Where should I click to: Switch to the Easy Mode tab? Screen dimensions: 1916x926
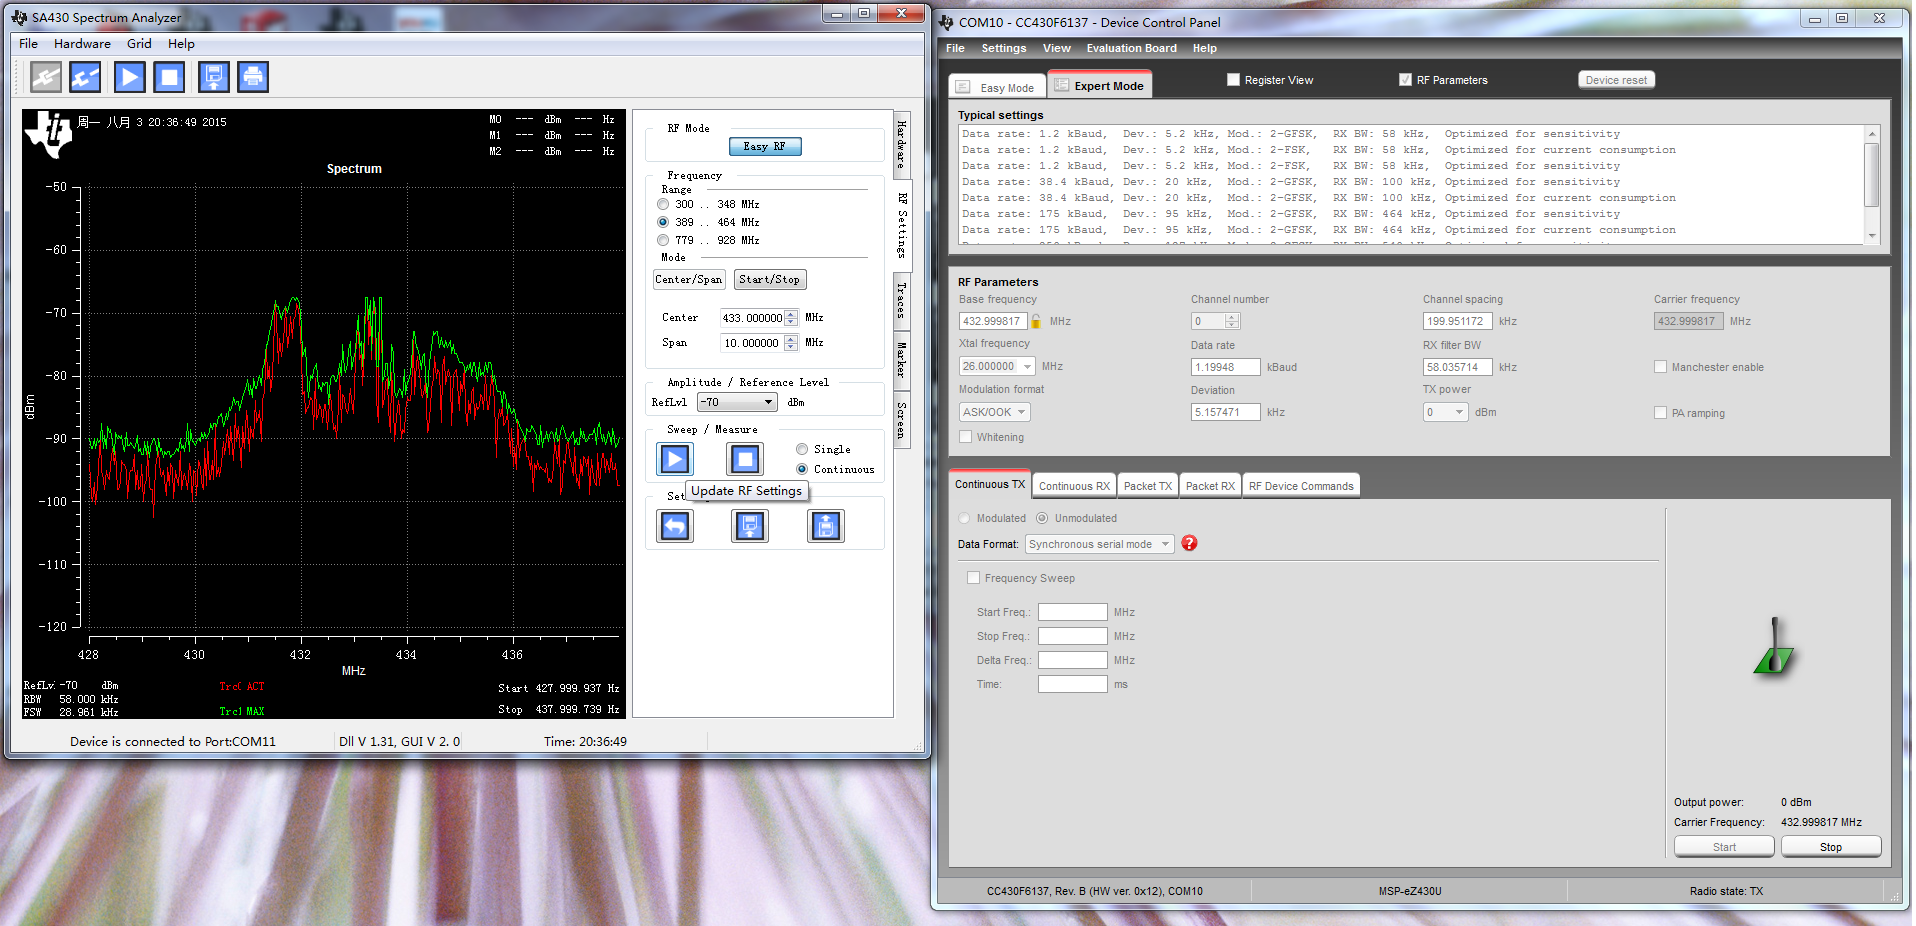(x=997, y=87)
